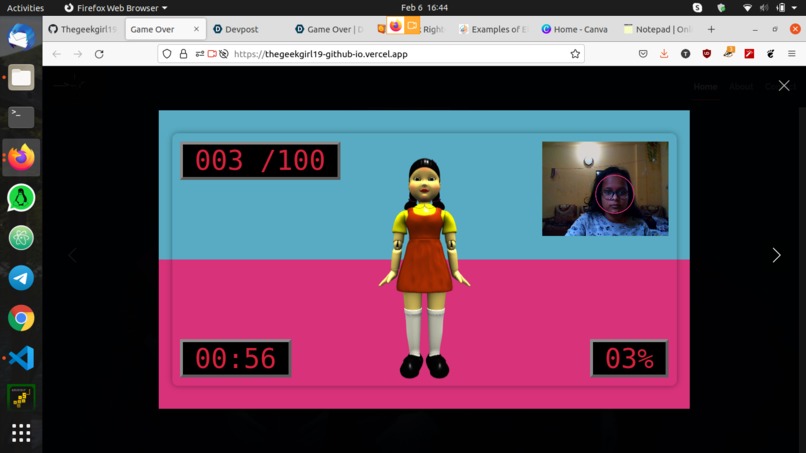This screenshot has width=806, height=453.
Task: Open Firefox downloads panel
Action: pyautogui.click(x=664, y=54)
